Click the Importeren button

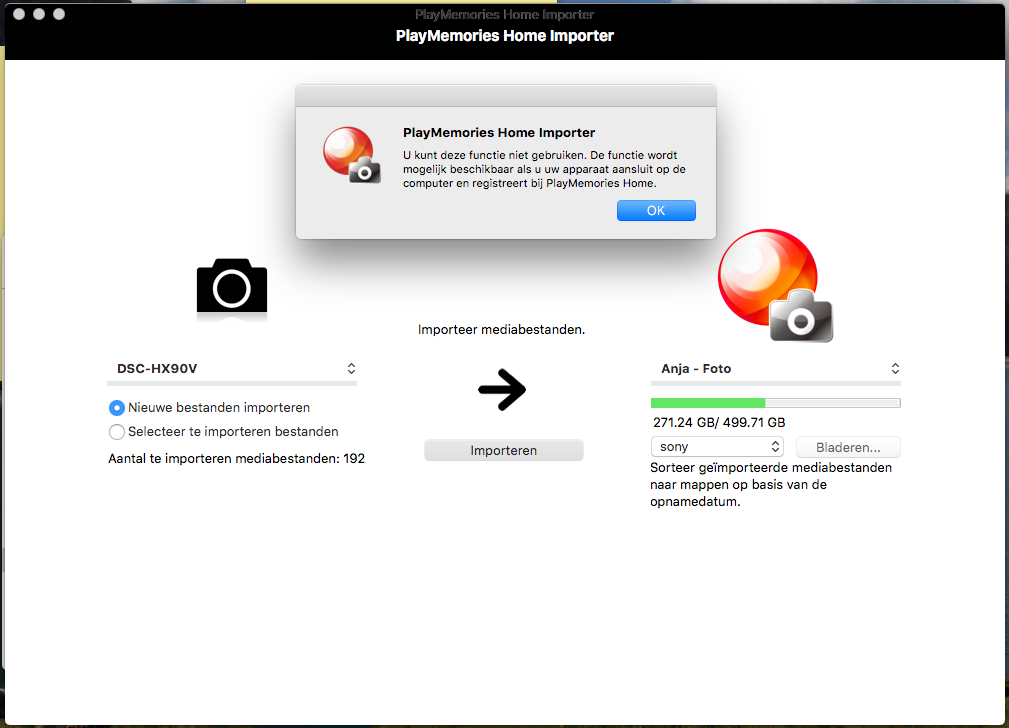pos(503,451)
